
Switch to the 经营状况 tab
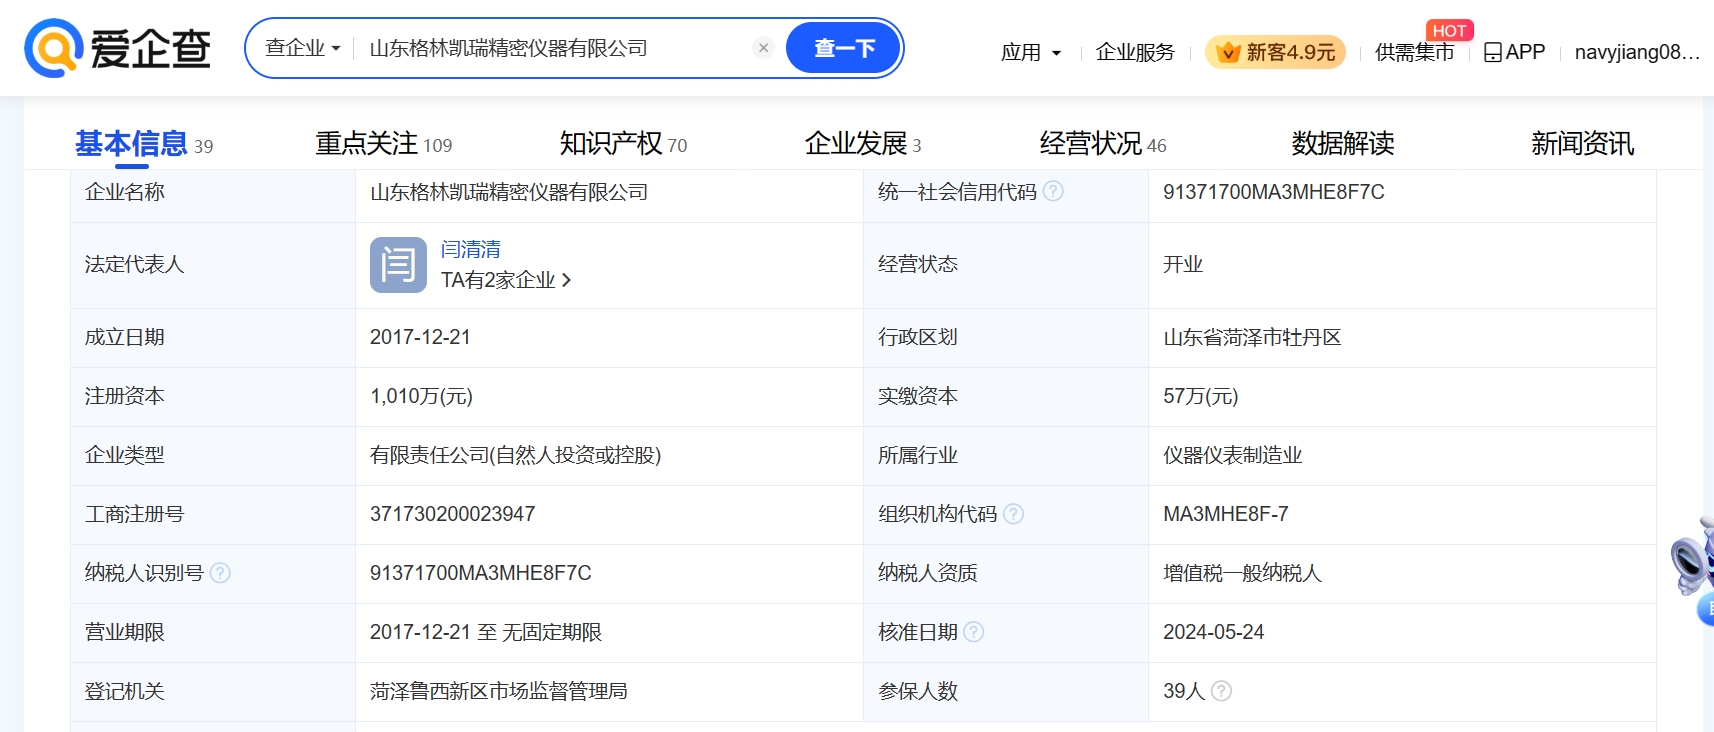(x=1102, y=144)
